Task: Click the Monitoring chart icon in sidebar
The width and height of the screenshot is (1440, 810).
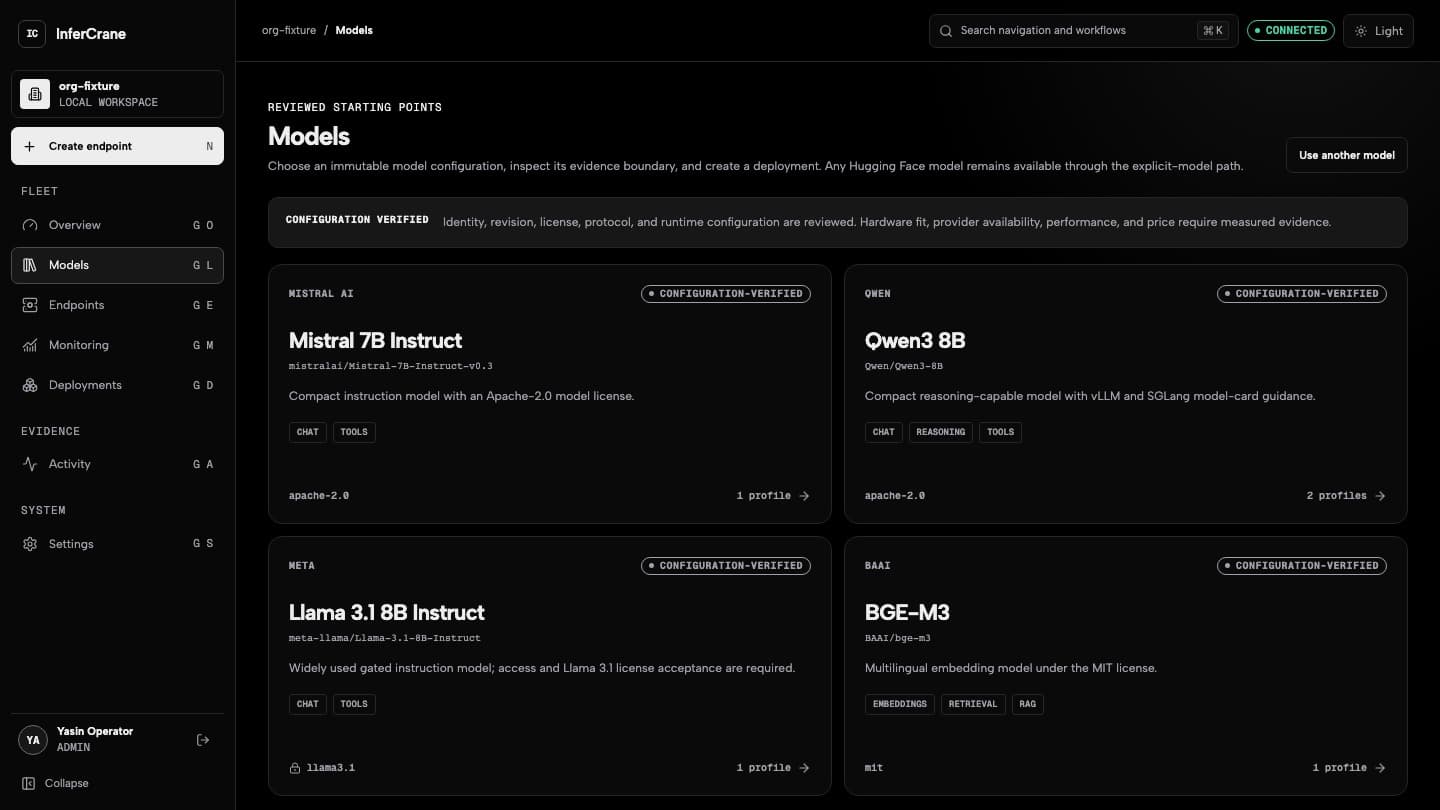Action: pyautogui.click(x=30, y=345)
